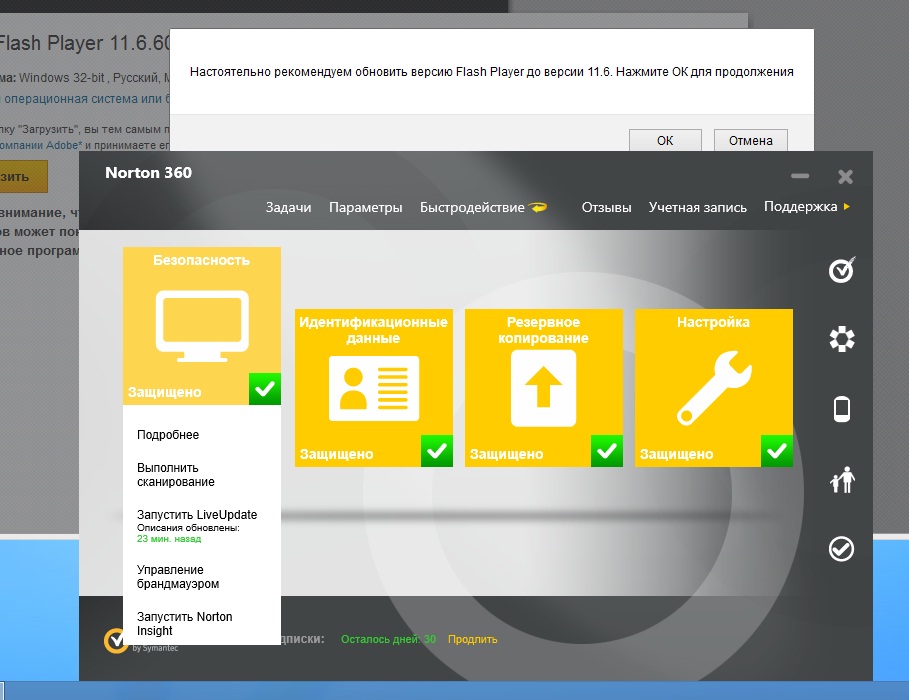Open the sidebar gear settings icon

click(842, 339)
